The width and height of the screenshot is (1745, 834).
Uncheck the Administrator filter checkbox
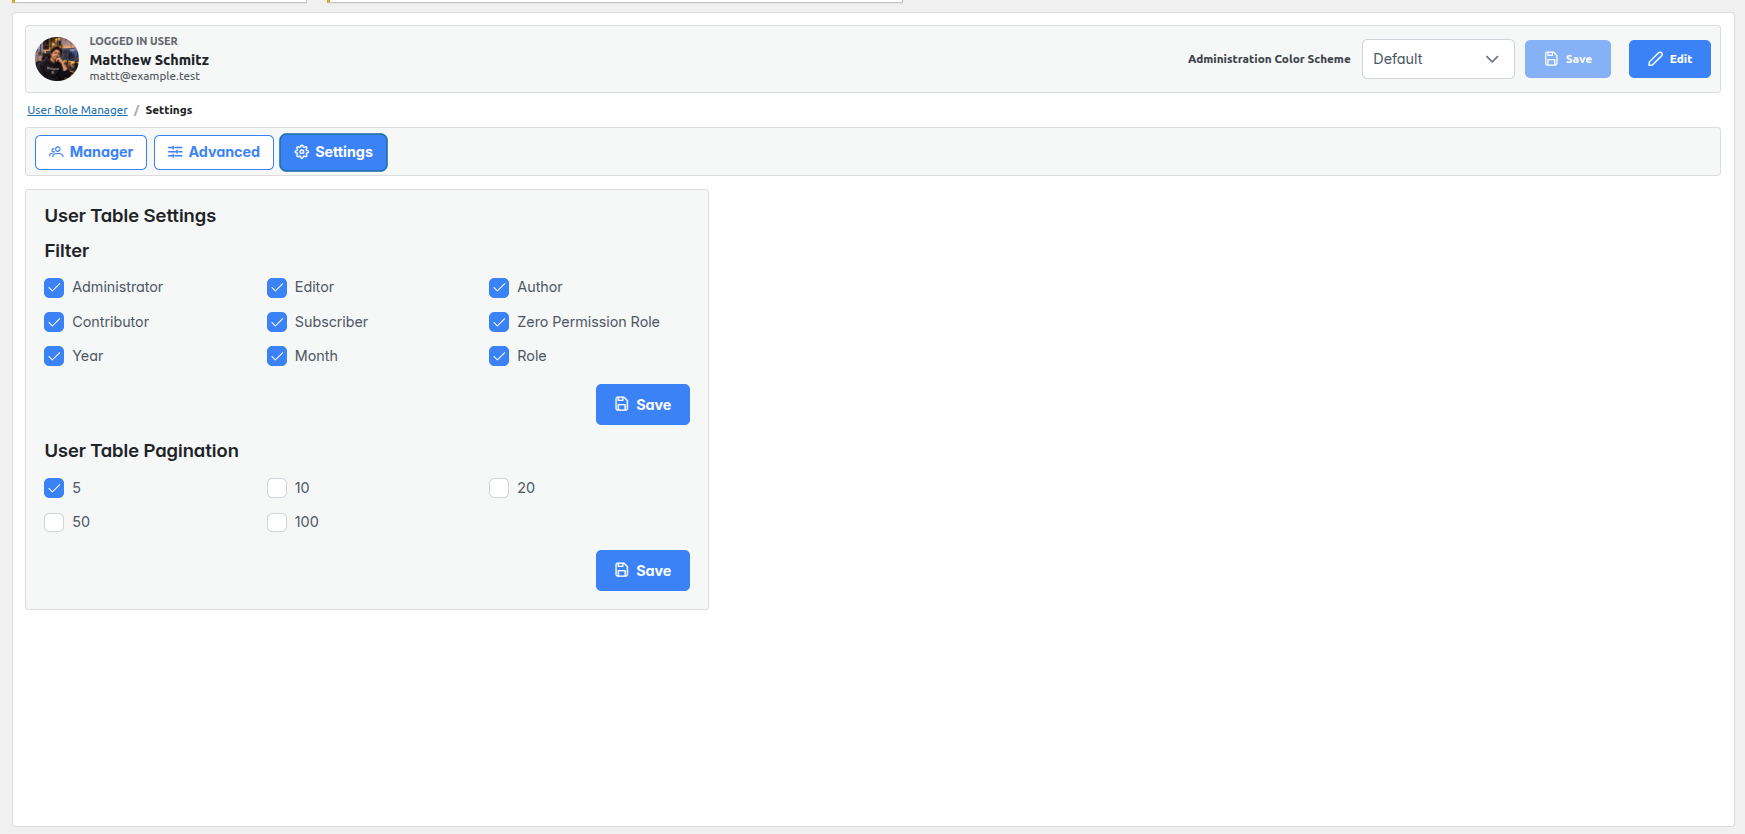tap(54, 288)
